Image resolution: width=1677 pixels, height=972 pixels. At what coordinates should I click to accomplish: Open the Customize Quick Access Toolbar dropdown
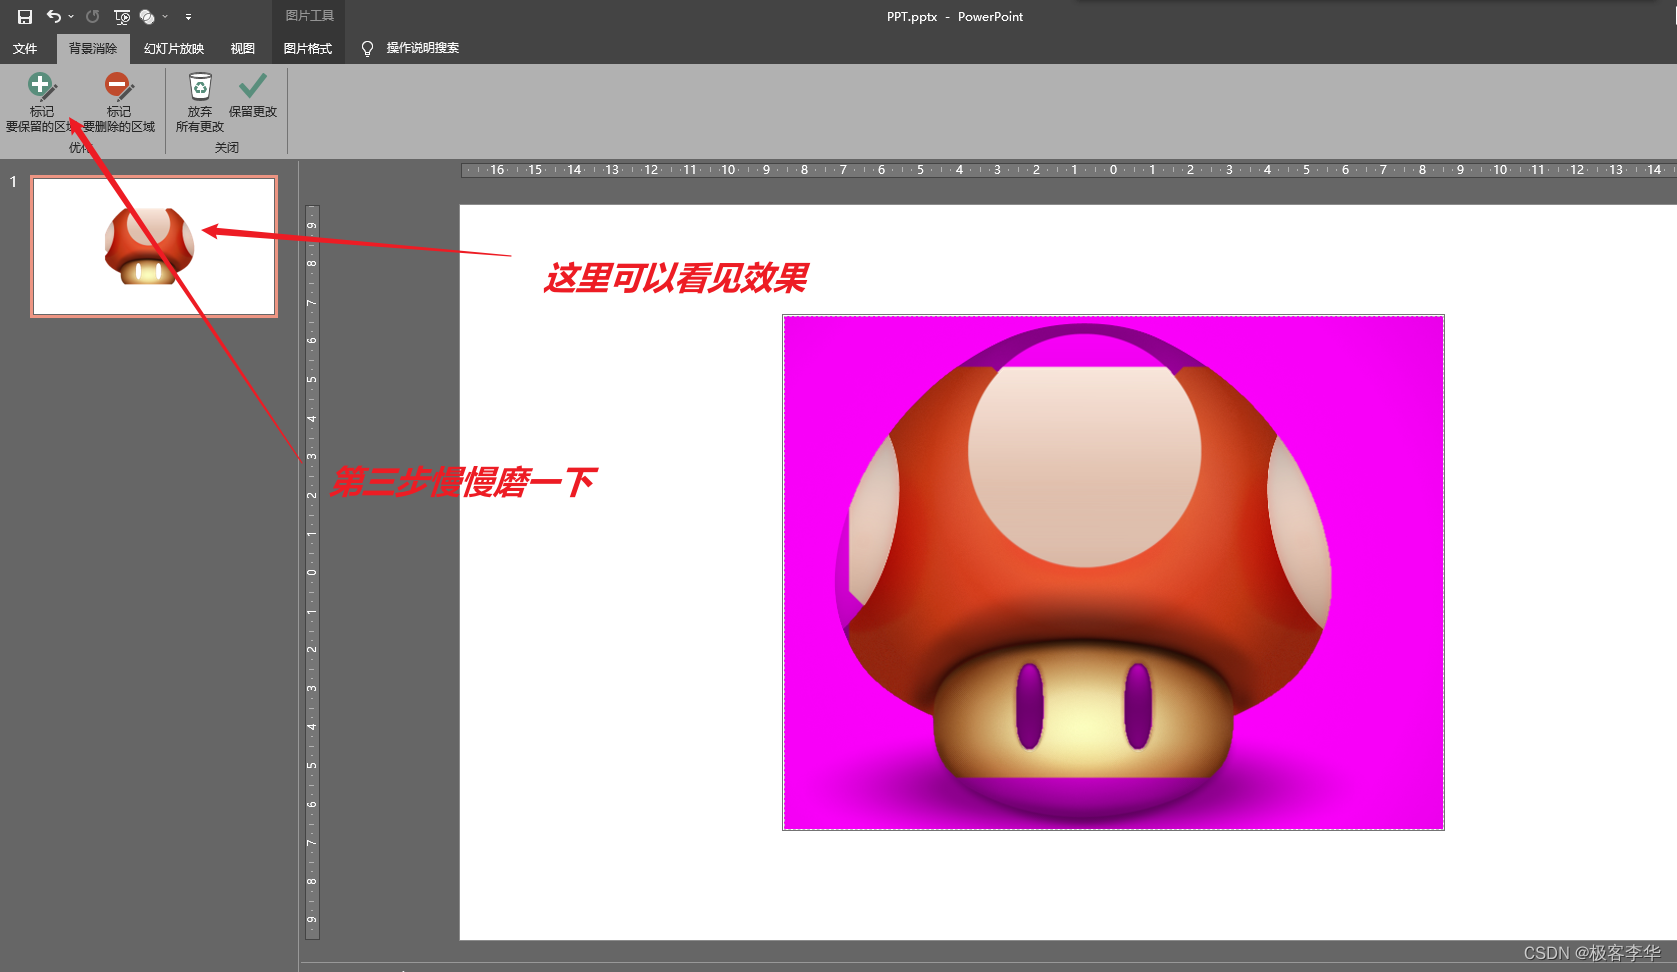click(x=188, y=17)
